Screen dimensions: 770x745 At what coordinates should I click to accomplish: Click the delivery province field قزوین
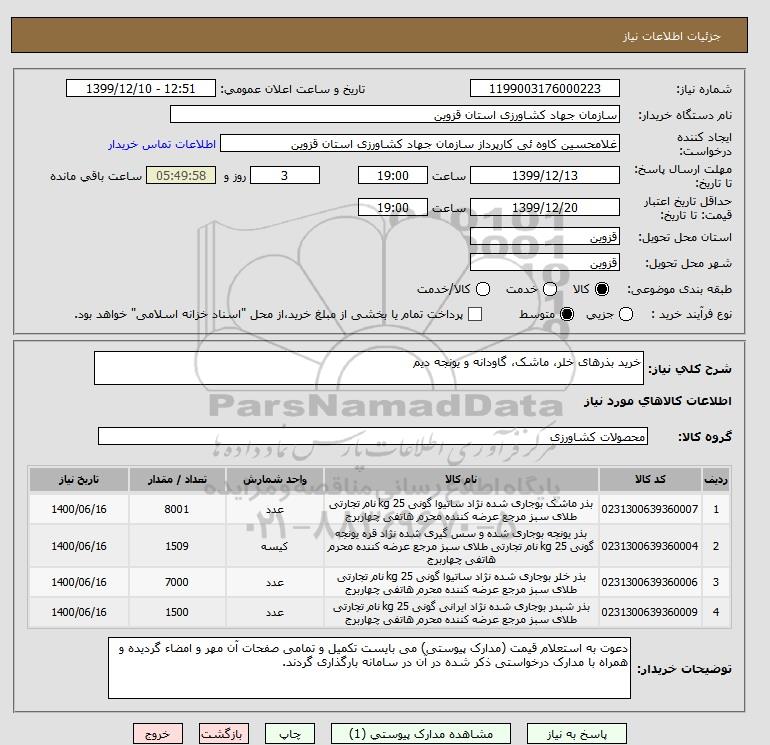tap(545, 237)
